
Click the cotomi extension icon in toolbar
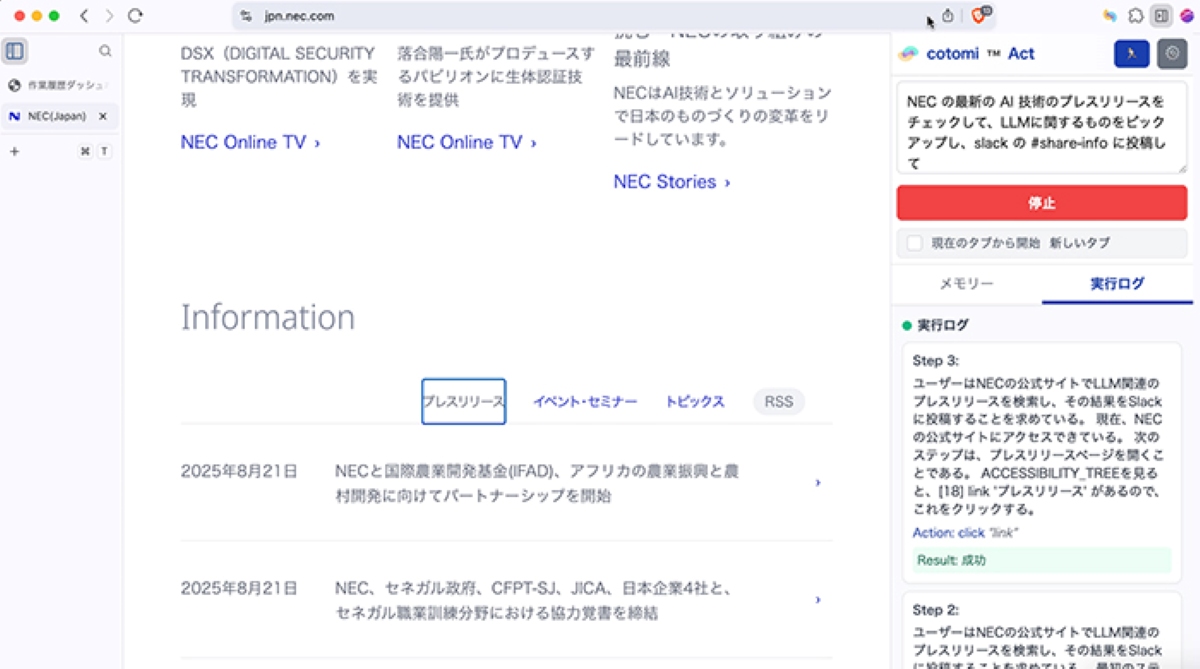click(x=1109, y=16)
